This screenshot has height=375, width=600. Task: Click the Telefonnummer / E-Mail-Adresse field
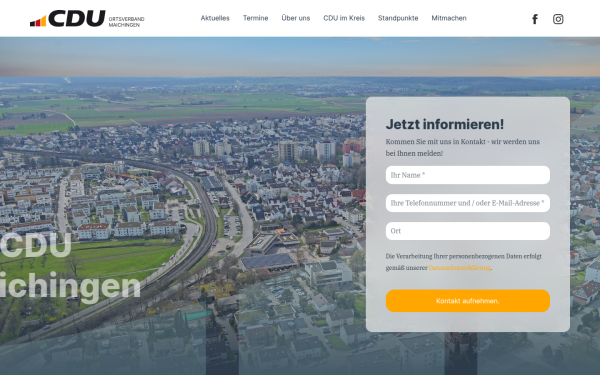point(468,203)
